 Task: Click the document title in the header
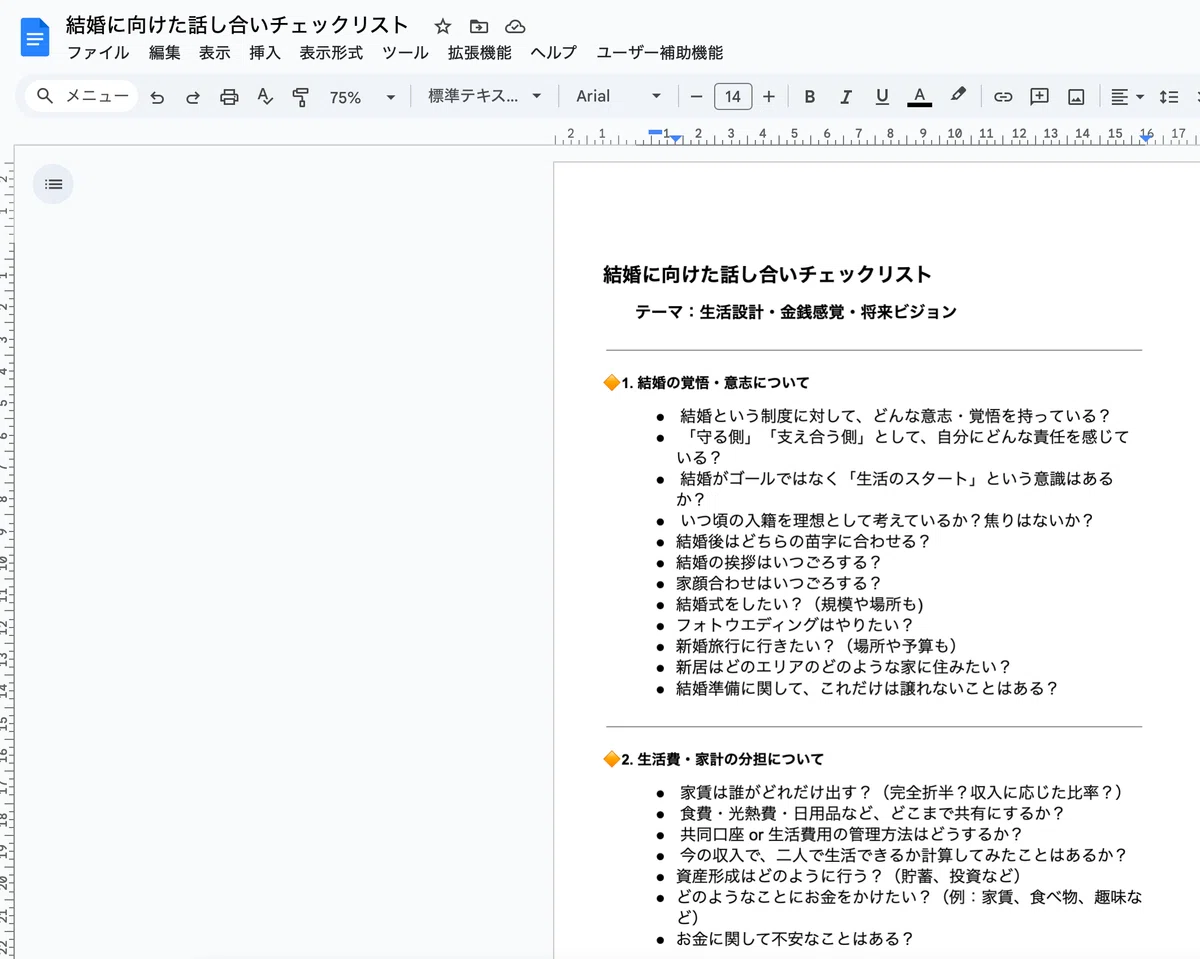[x=237, y=25]
